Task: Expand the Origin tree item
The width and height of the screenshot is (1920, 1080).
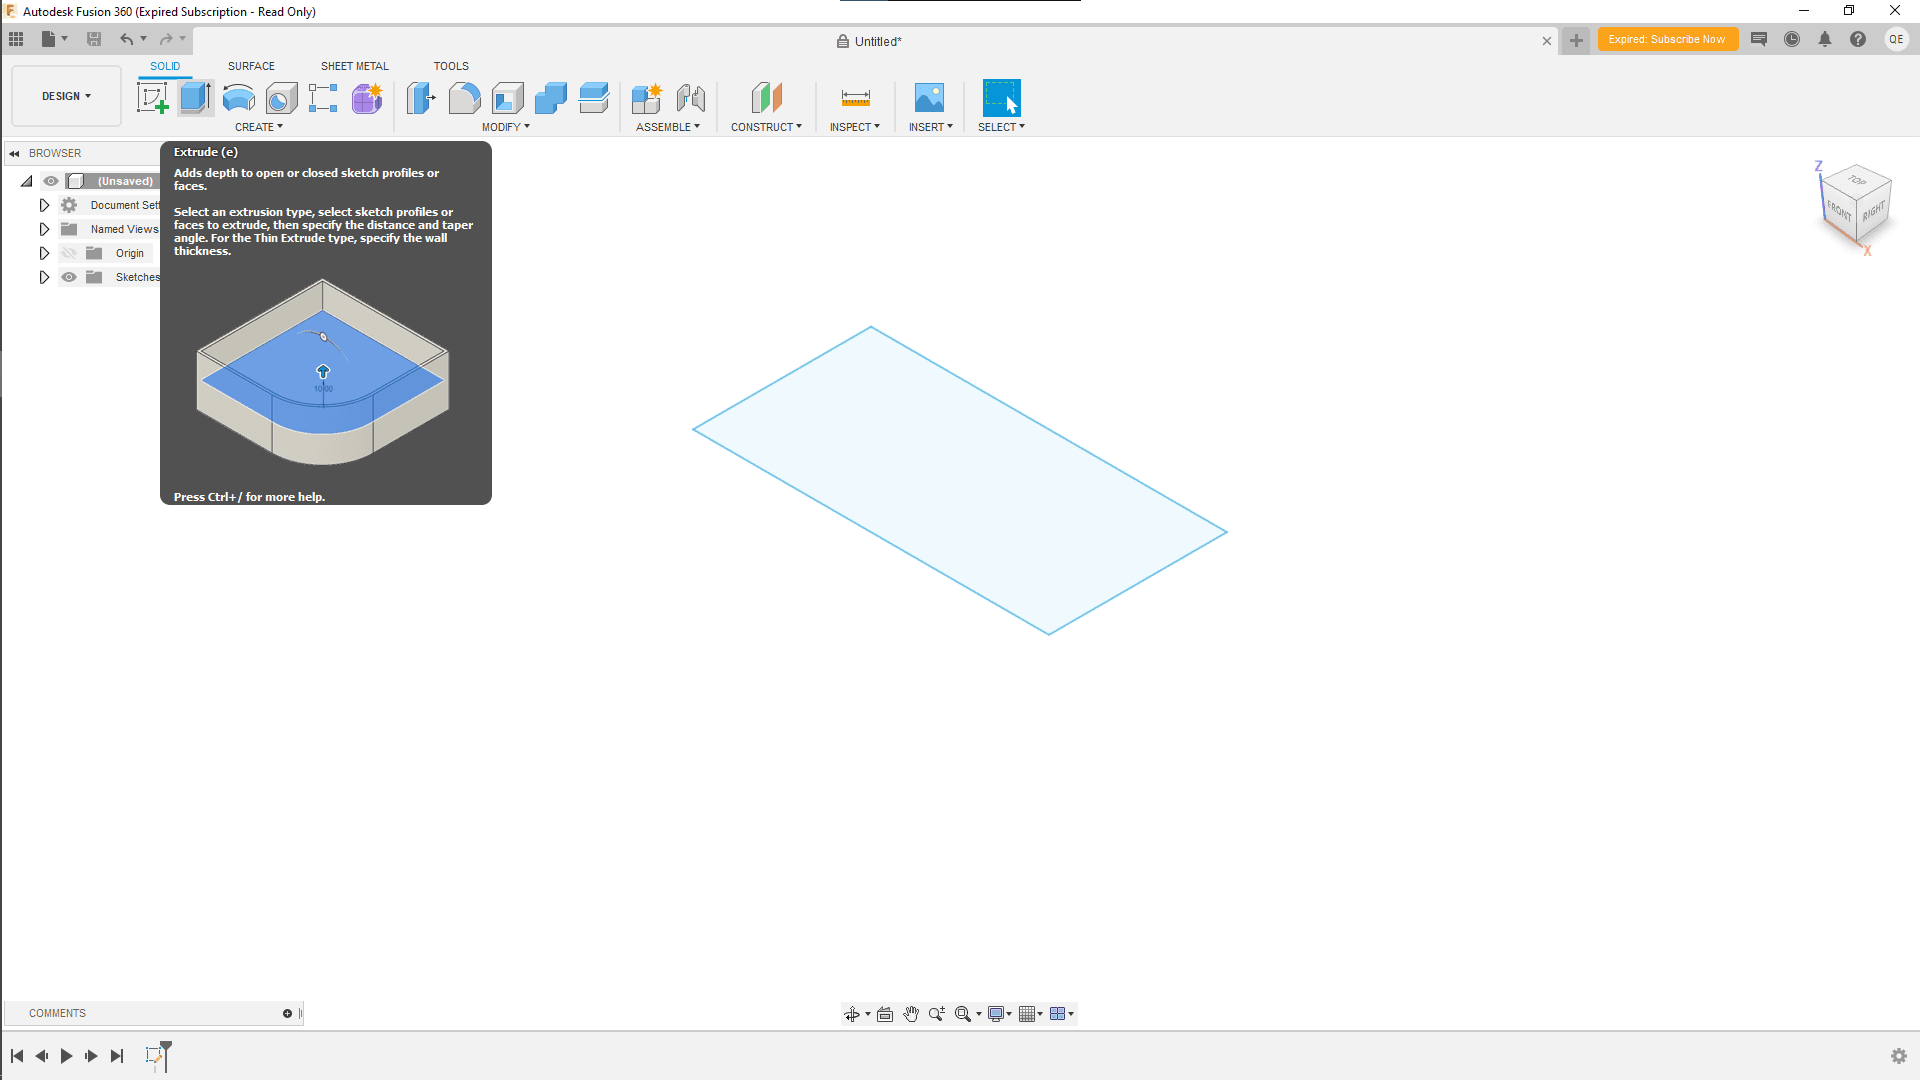Action: click(x=44, y=253)
